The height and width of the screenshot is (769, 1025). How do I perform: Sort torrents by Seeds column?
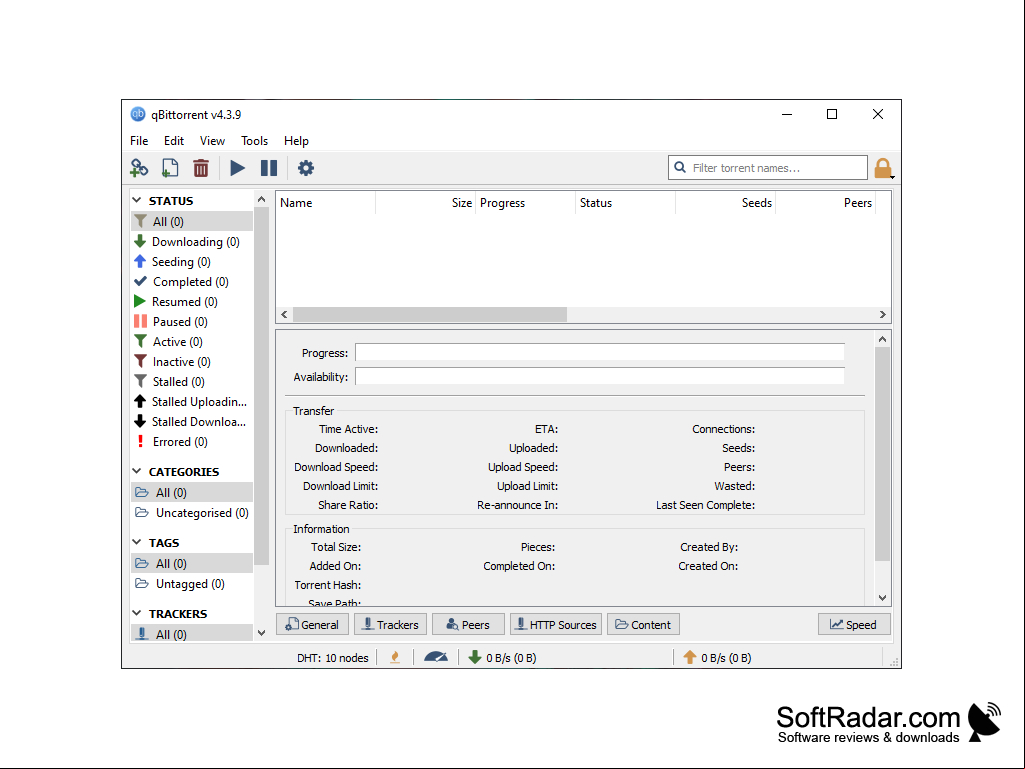(x=726, y=203)
